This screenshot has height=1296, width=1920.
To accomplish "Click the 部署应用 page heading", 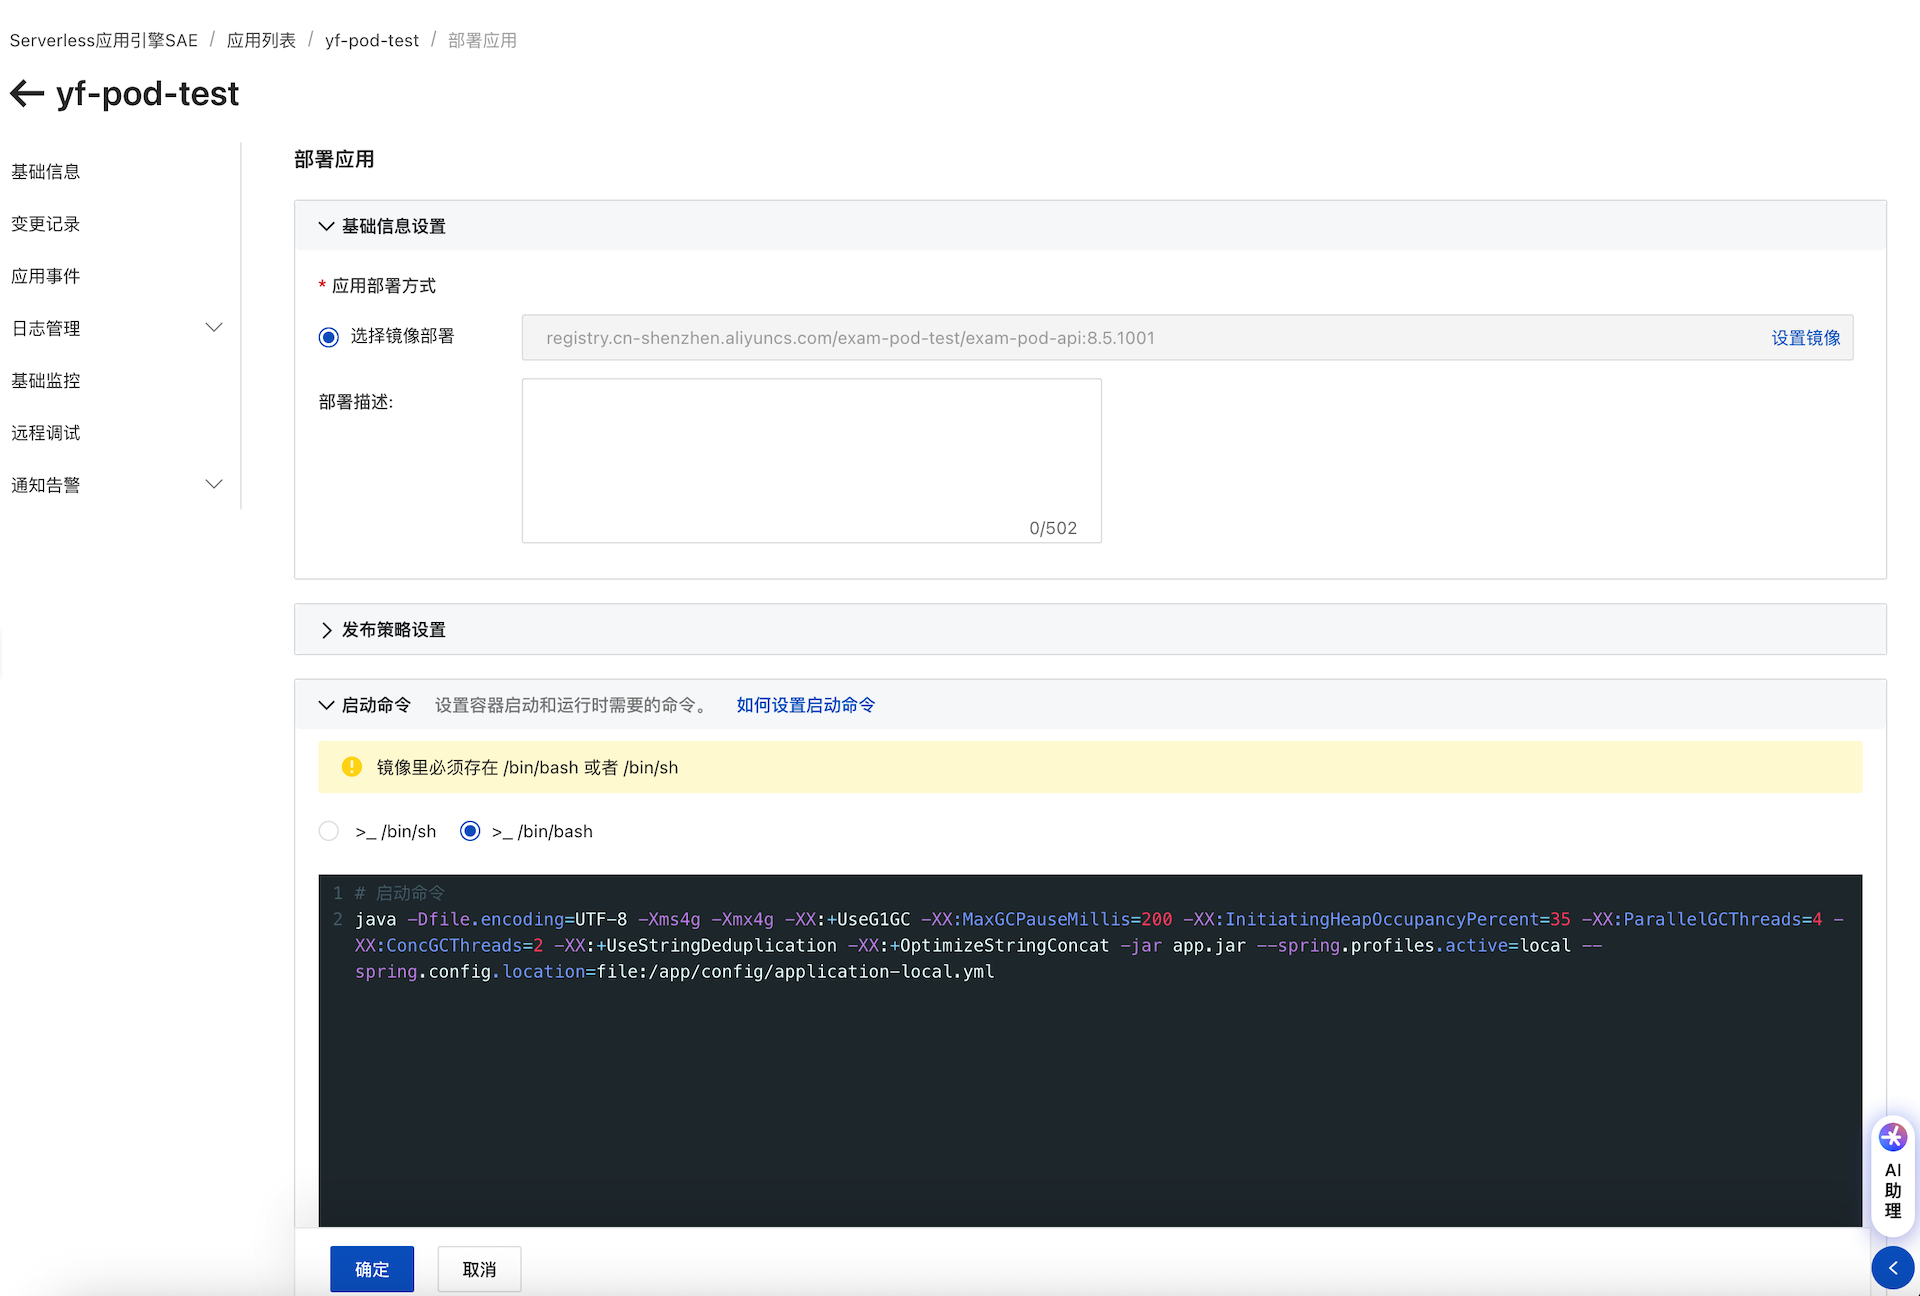I will click(x=334, y=160).
